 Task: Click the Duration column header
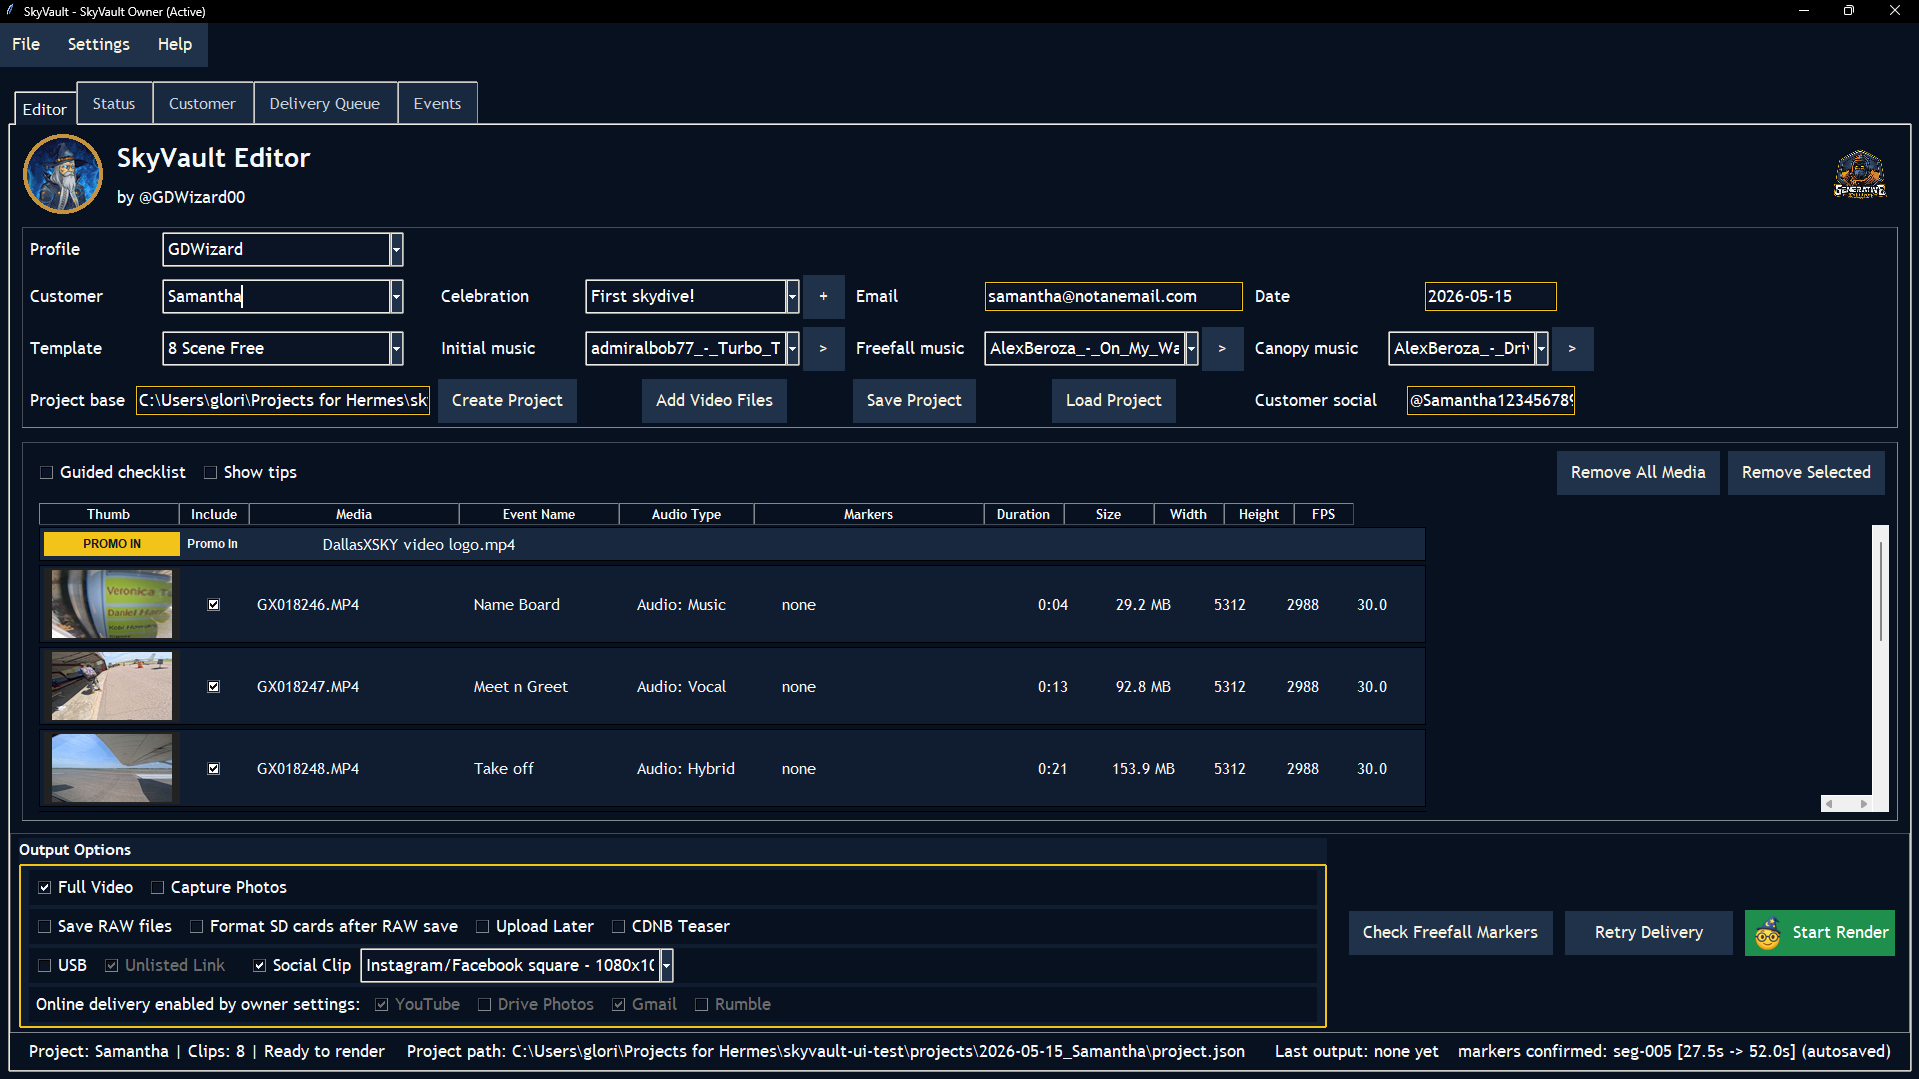(1023, 514)
